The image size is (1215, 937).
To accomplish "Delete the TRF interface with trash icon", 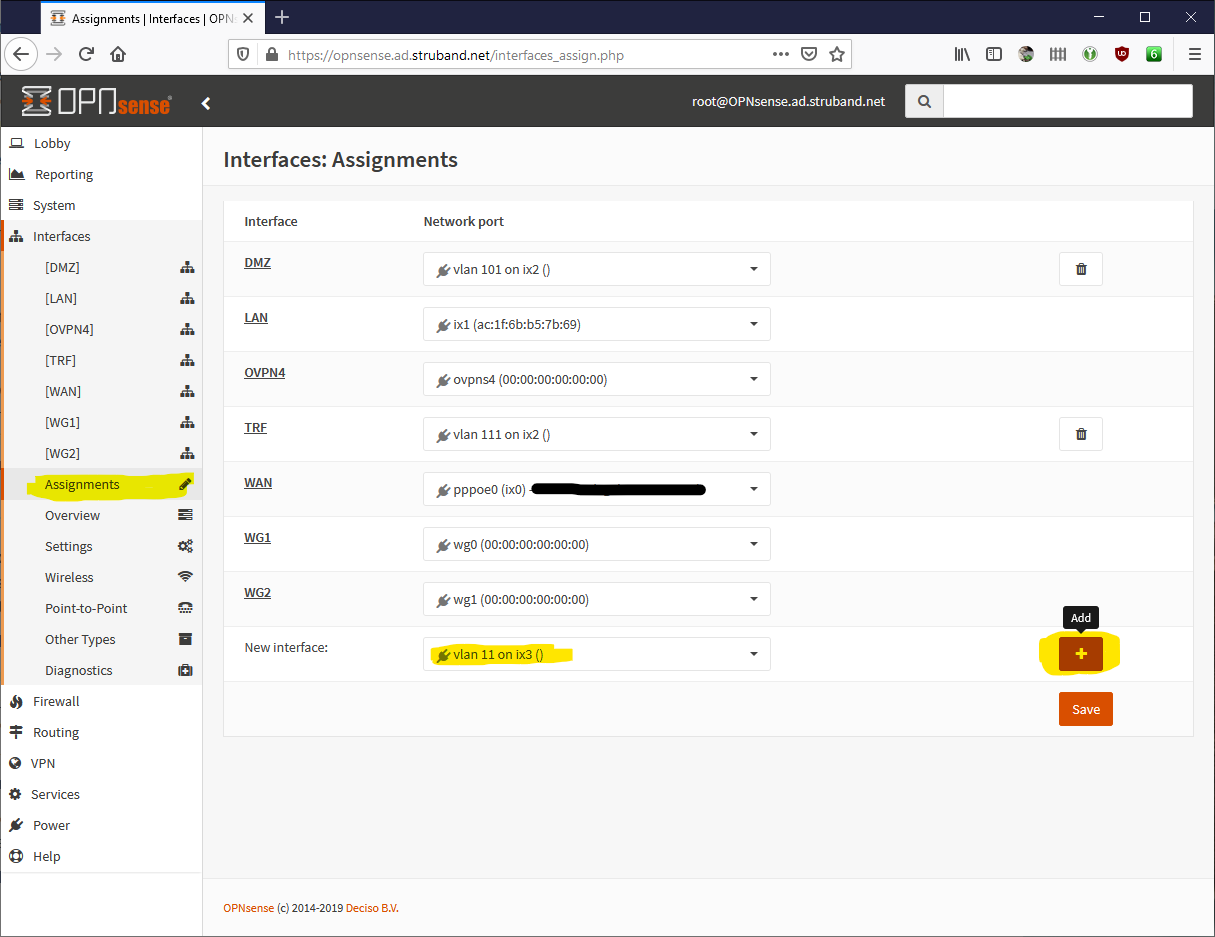I will 1080,433.
